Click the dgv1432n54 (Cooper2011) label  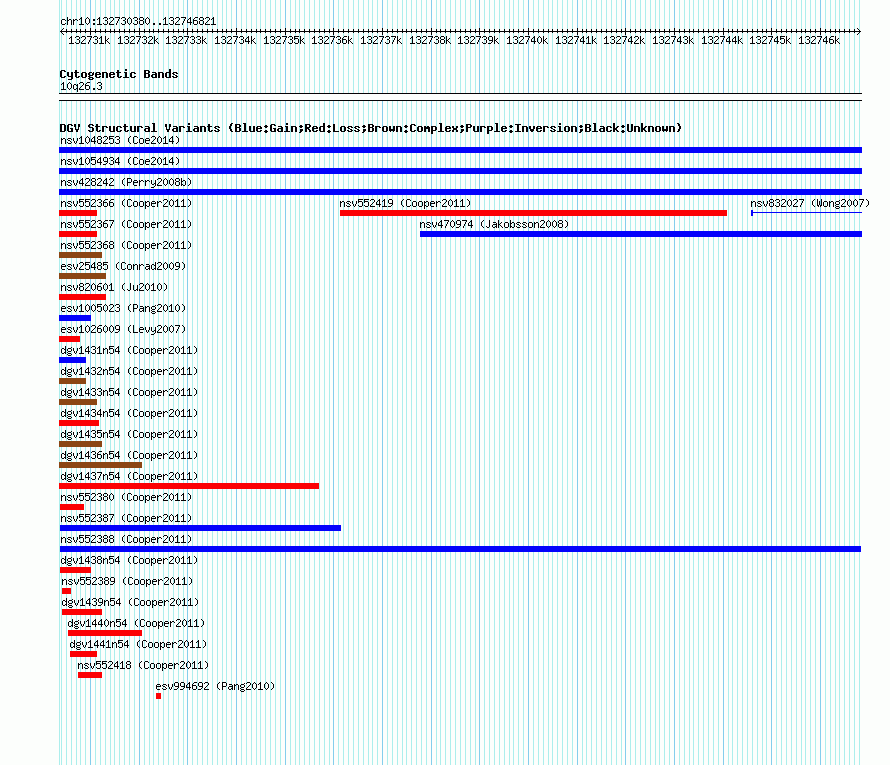129,371
